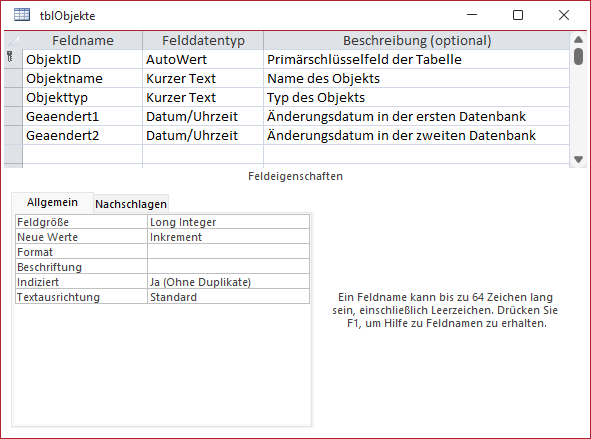The height and width of the screenshot is (439, 591).
Task: Click the Textausrichtung property label
Action: click(81, 297)
